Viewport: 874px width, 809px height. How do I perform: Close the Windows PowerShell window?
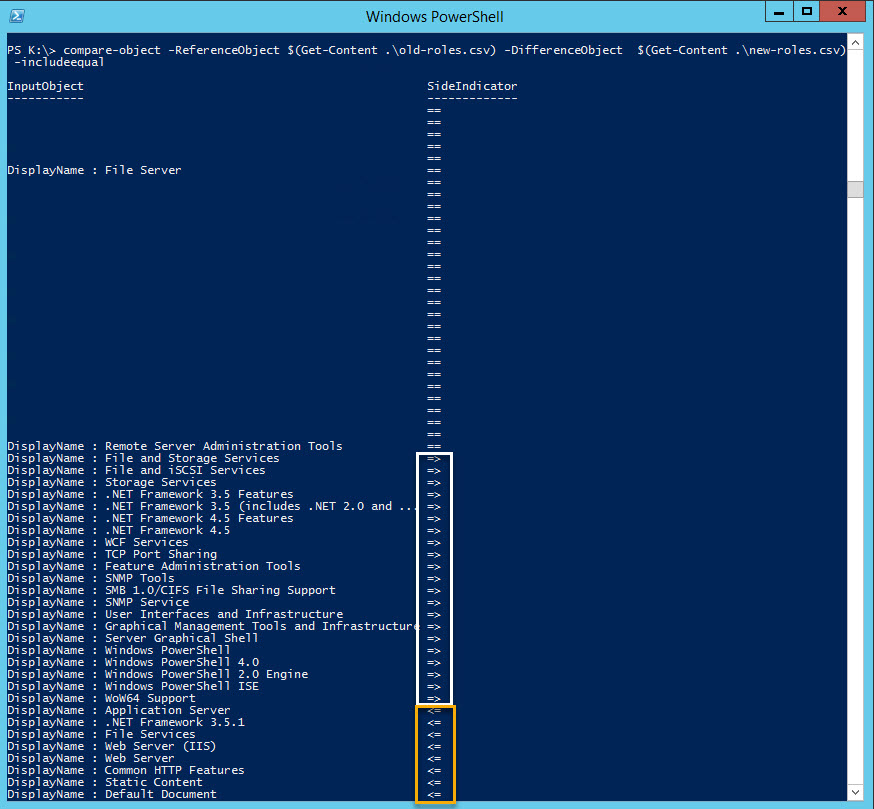842,11
